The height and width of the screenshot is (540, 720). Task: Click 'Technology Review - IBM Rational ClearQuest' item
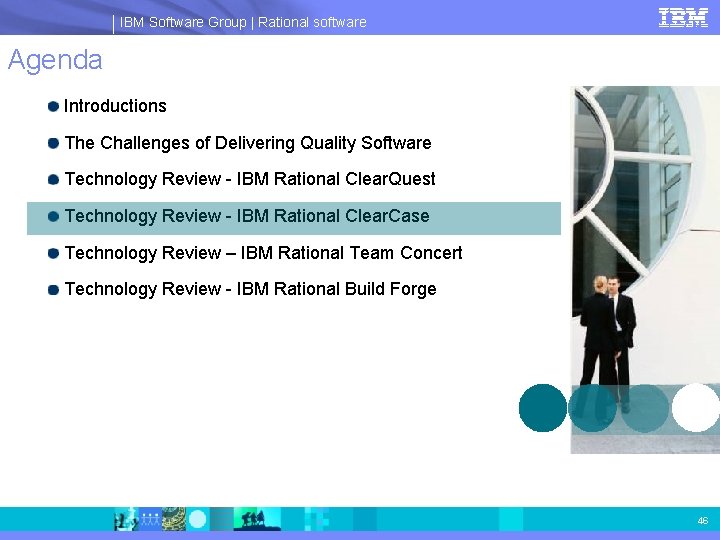pyautogui.click(x=250, y=179)
